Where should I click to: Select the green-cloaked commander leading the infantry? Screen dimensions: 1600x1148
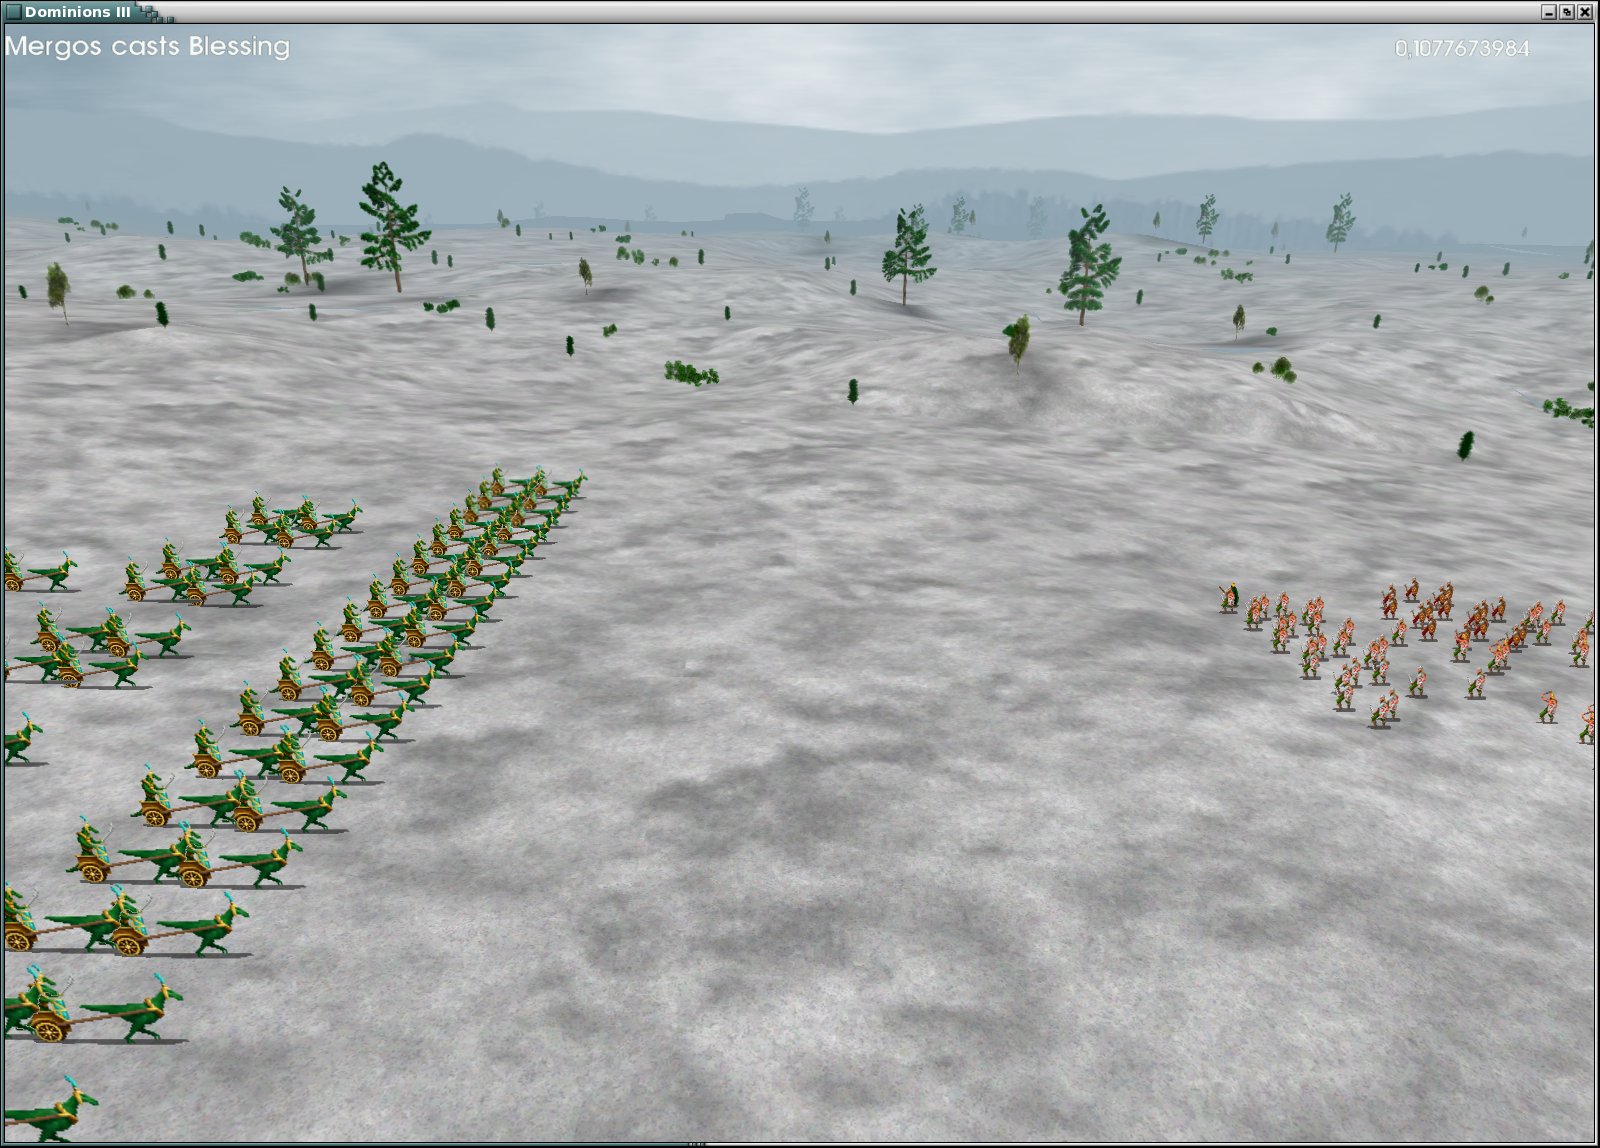tap(1229, 598)
